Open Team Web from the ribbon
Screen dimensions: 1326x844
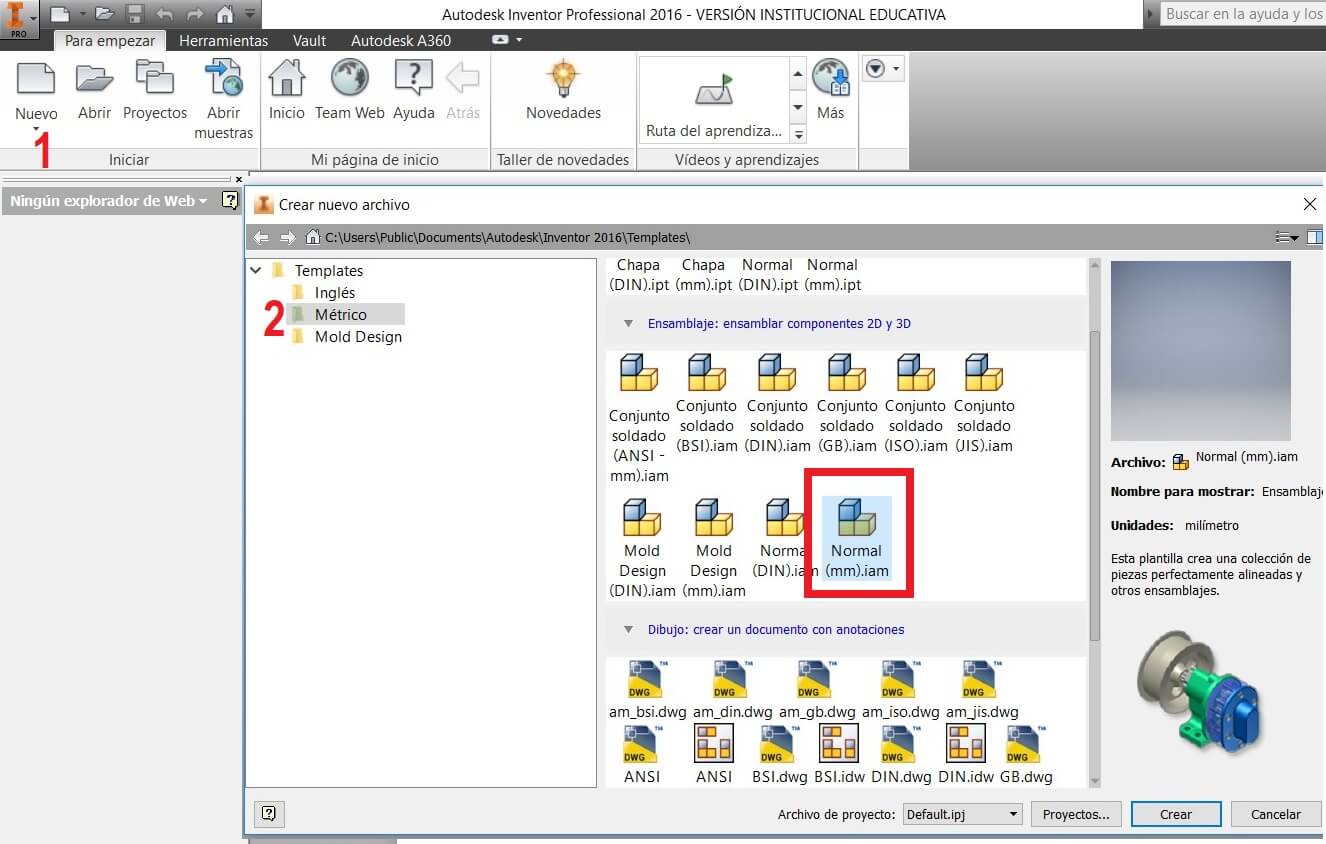point(350,91)
